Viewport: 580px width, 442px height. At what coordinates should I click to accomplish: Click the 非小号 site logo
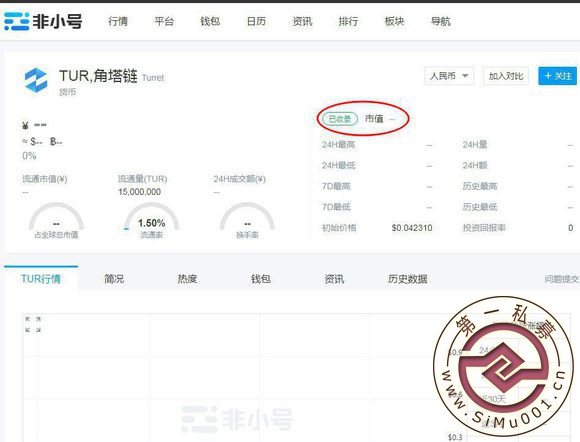point(43,21)
